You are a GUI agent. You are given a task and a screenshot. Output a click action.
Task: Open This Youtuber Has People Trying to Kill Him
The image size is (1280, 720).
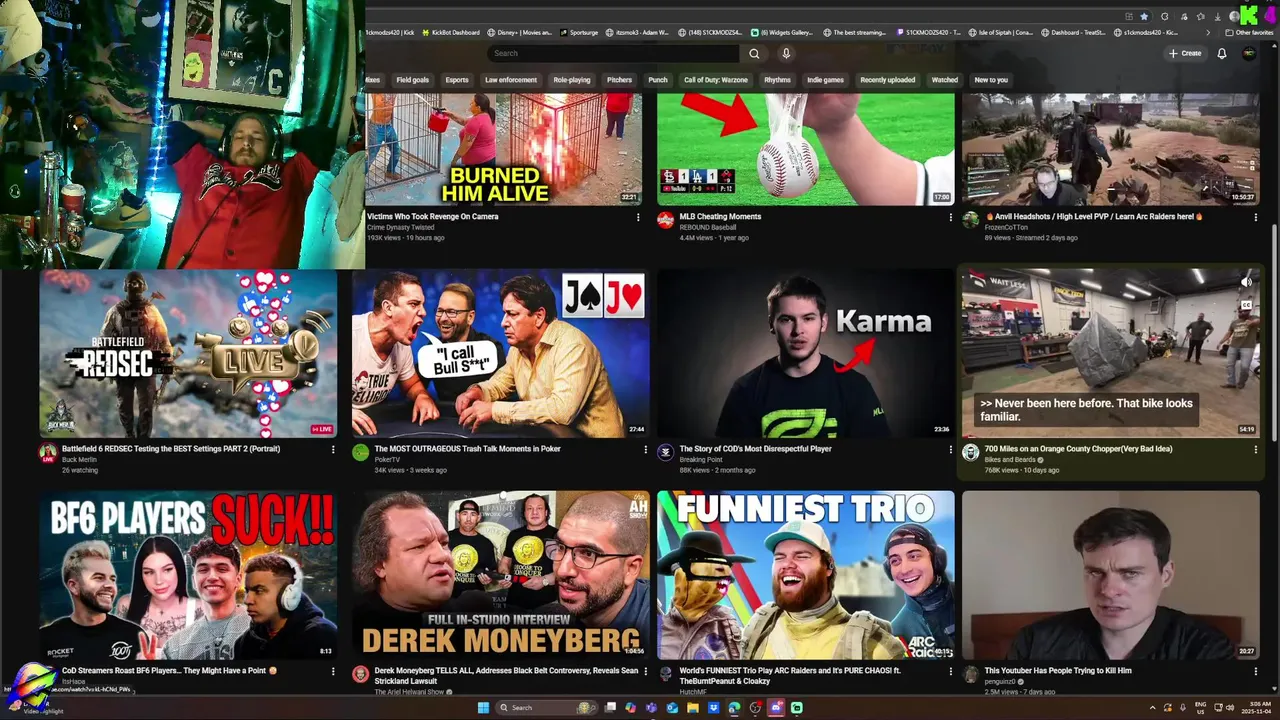1058,671
